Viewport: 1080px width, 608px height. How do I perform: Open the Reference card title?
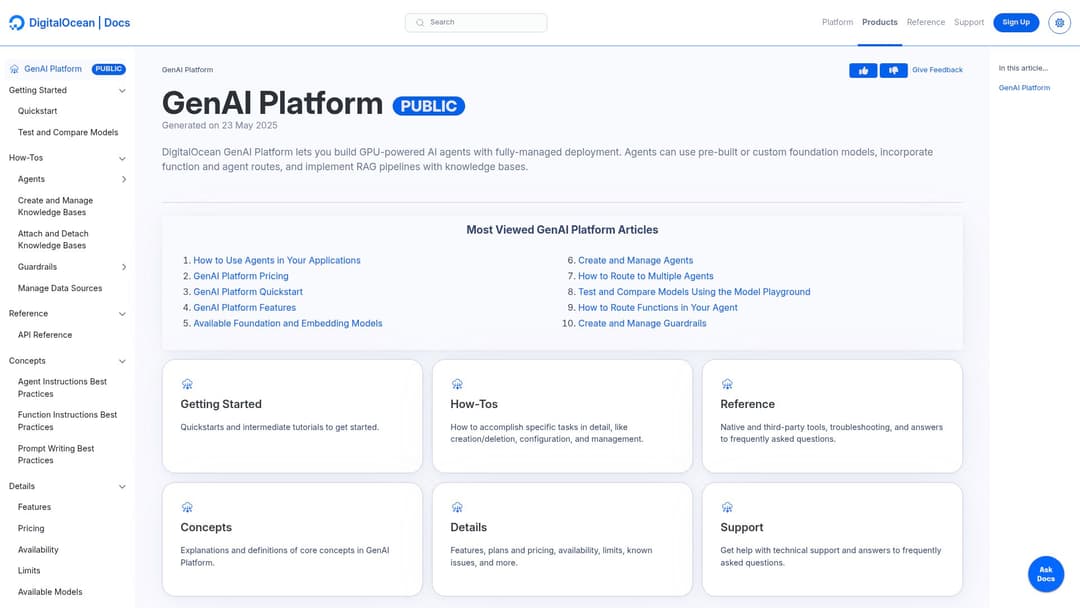tap(747, 404)
